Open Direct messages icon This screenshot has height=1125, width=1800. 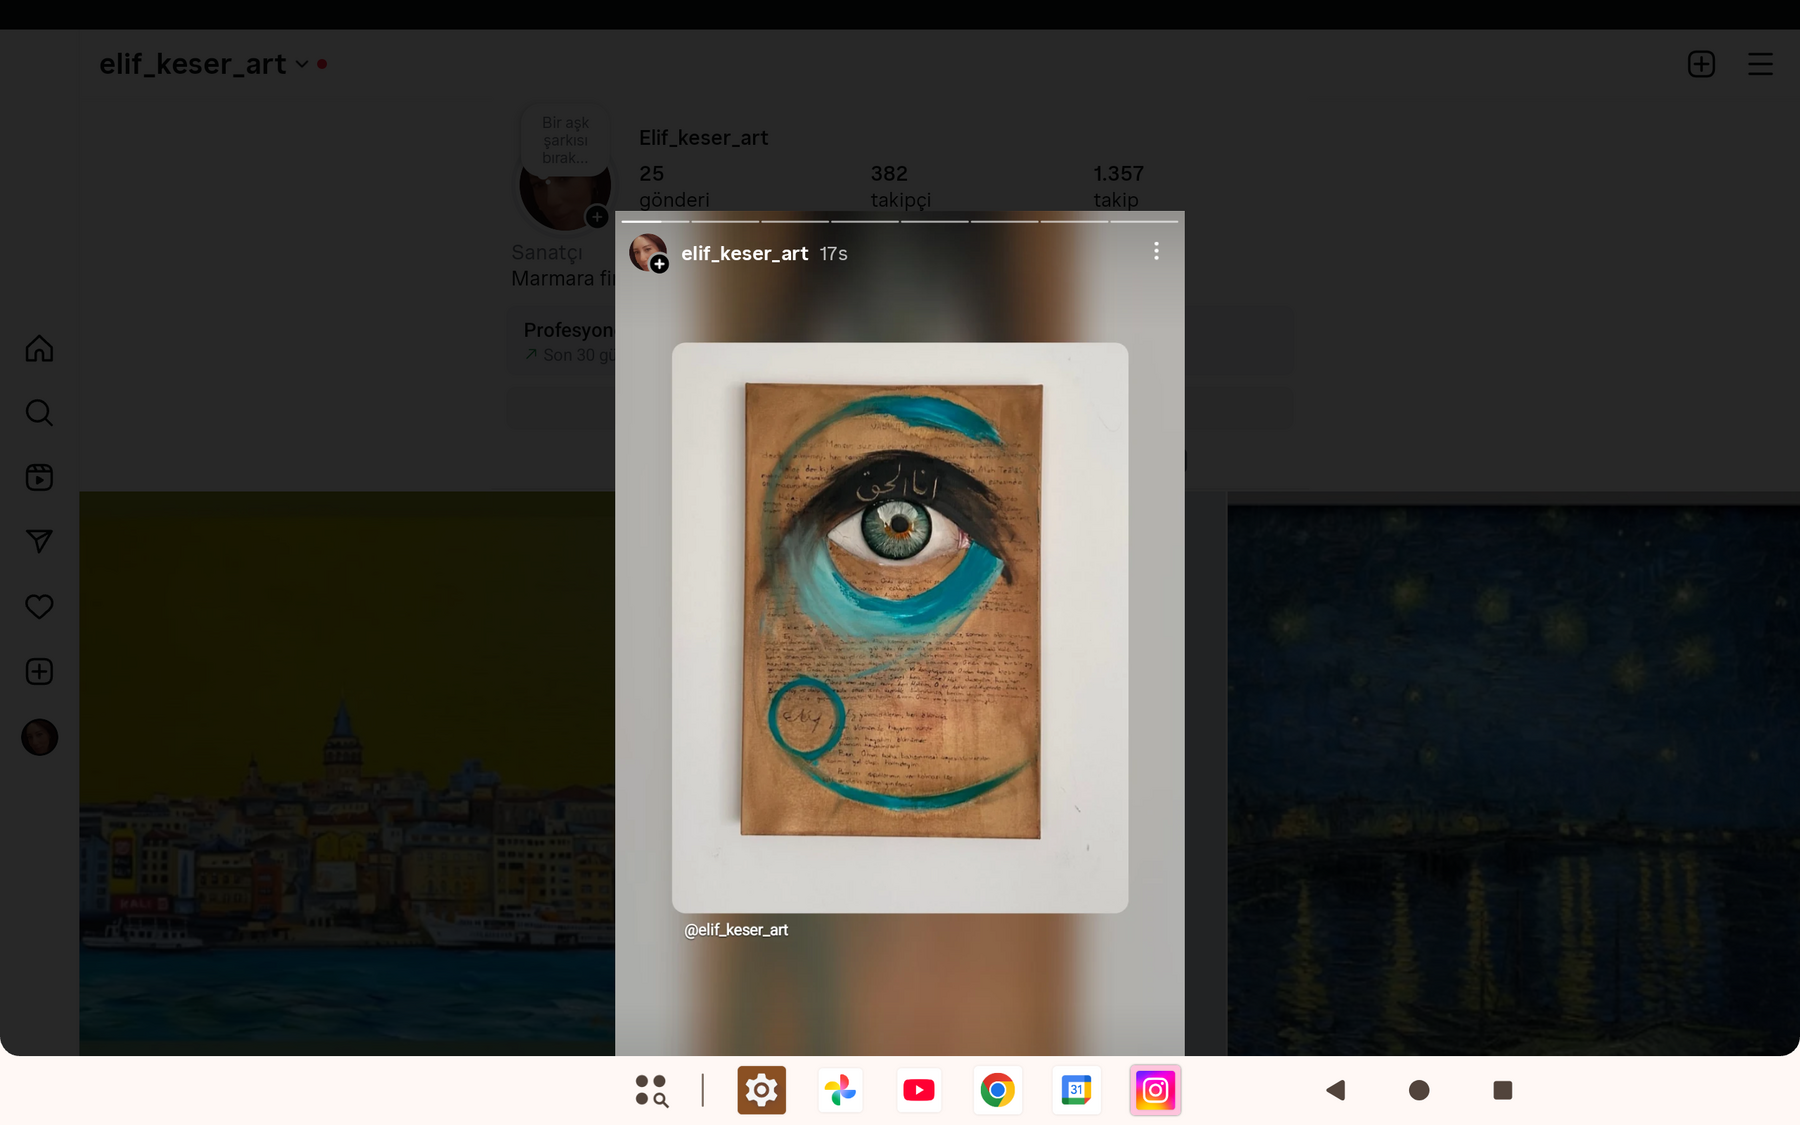coord(39,541)
